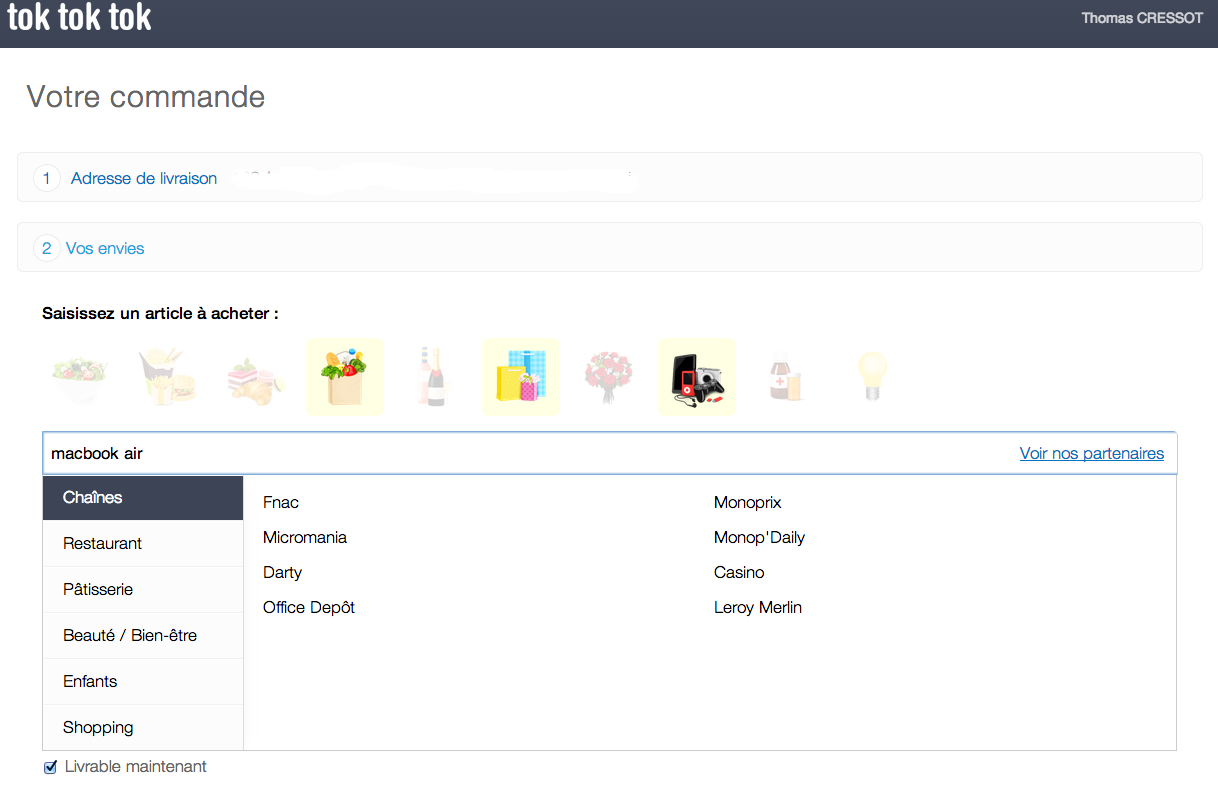This screenshot has height=793, width=1218.
Task: Uncheck the Livrable maintenant checkbox
Action: [51, 767]
